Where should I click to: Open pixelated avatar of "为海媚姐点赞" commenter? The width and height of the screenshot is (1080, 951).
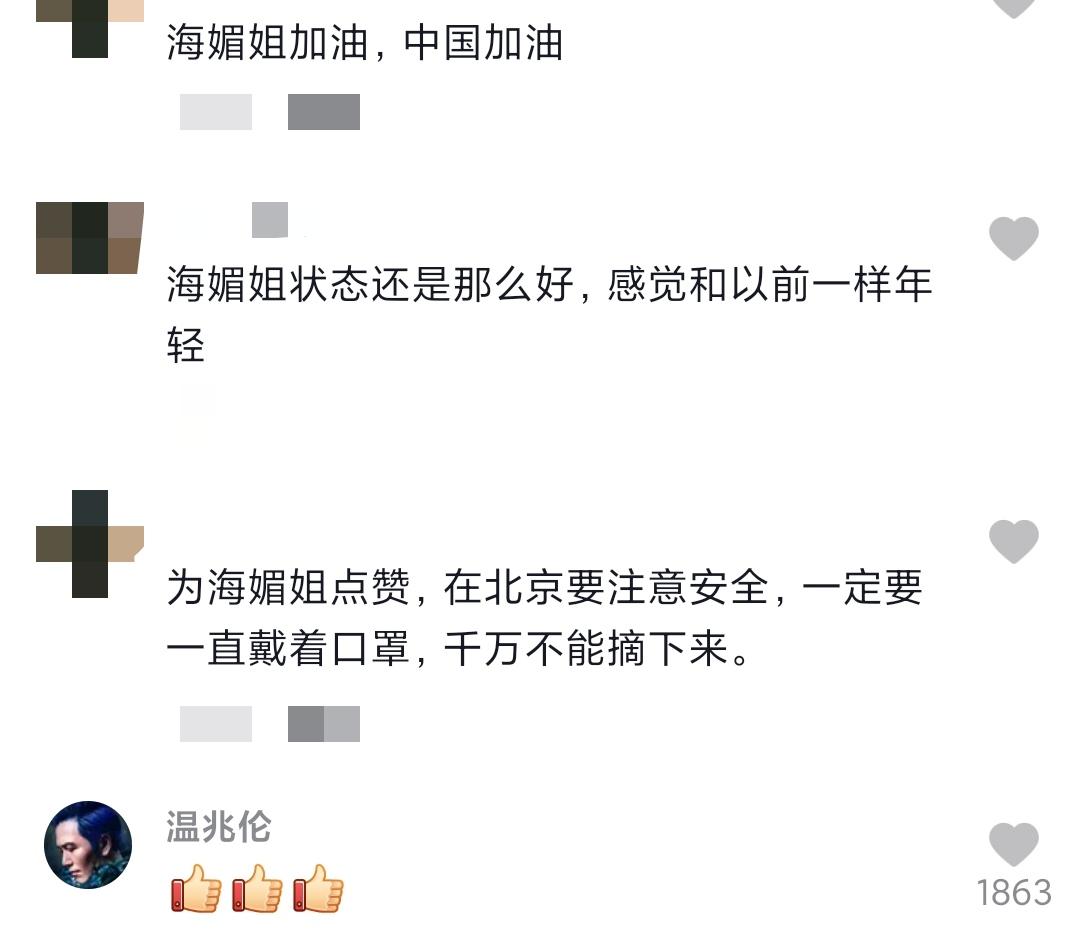(x=90, y=543)
